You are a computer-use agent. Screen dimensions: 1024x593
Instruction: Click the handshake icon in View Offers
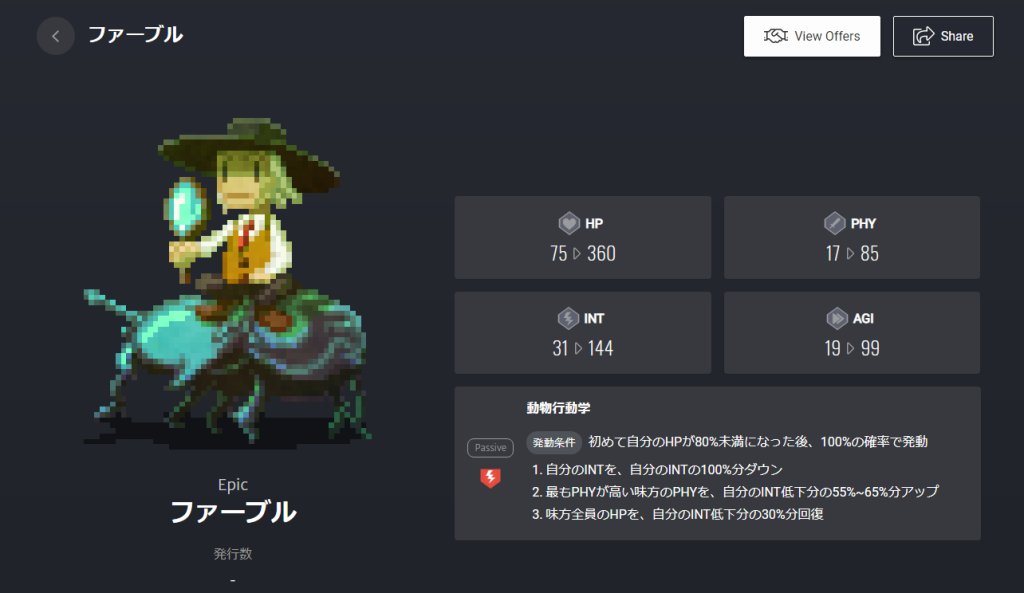pyautogui.click(x=776, y=36)
